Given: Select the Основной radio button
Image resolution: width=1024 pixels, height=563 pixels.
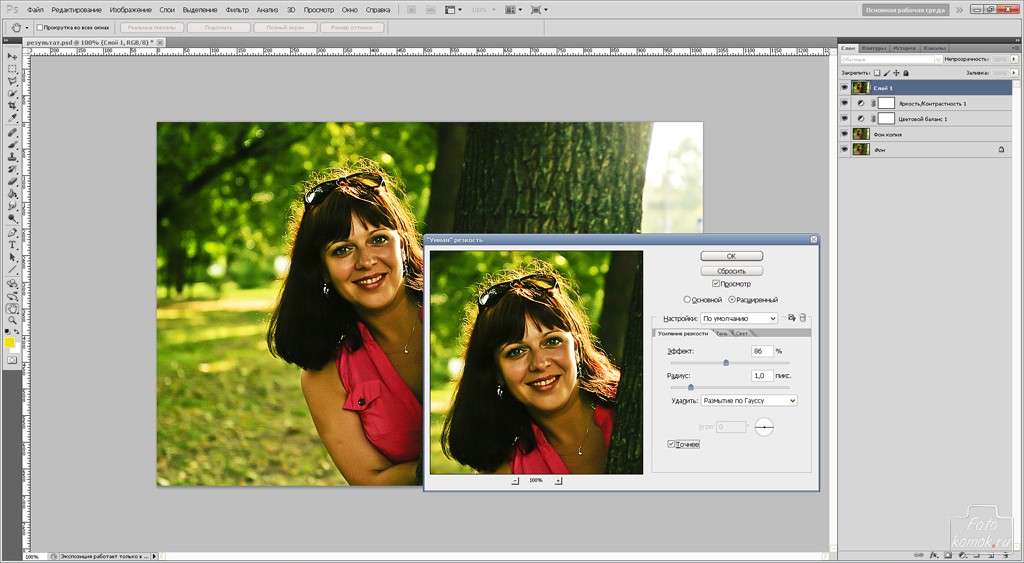Looking at the screenshot, I should [x=687, y=299].
